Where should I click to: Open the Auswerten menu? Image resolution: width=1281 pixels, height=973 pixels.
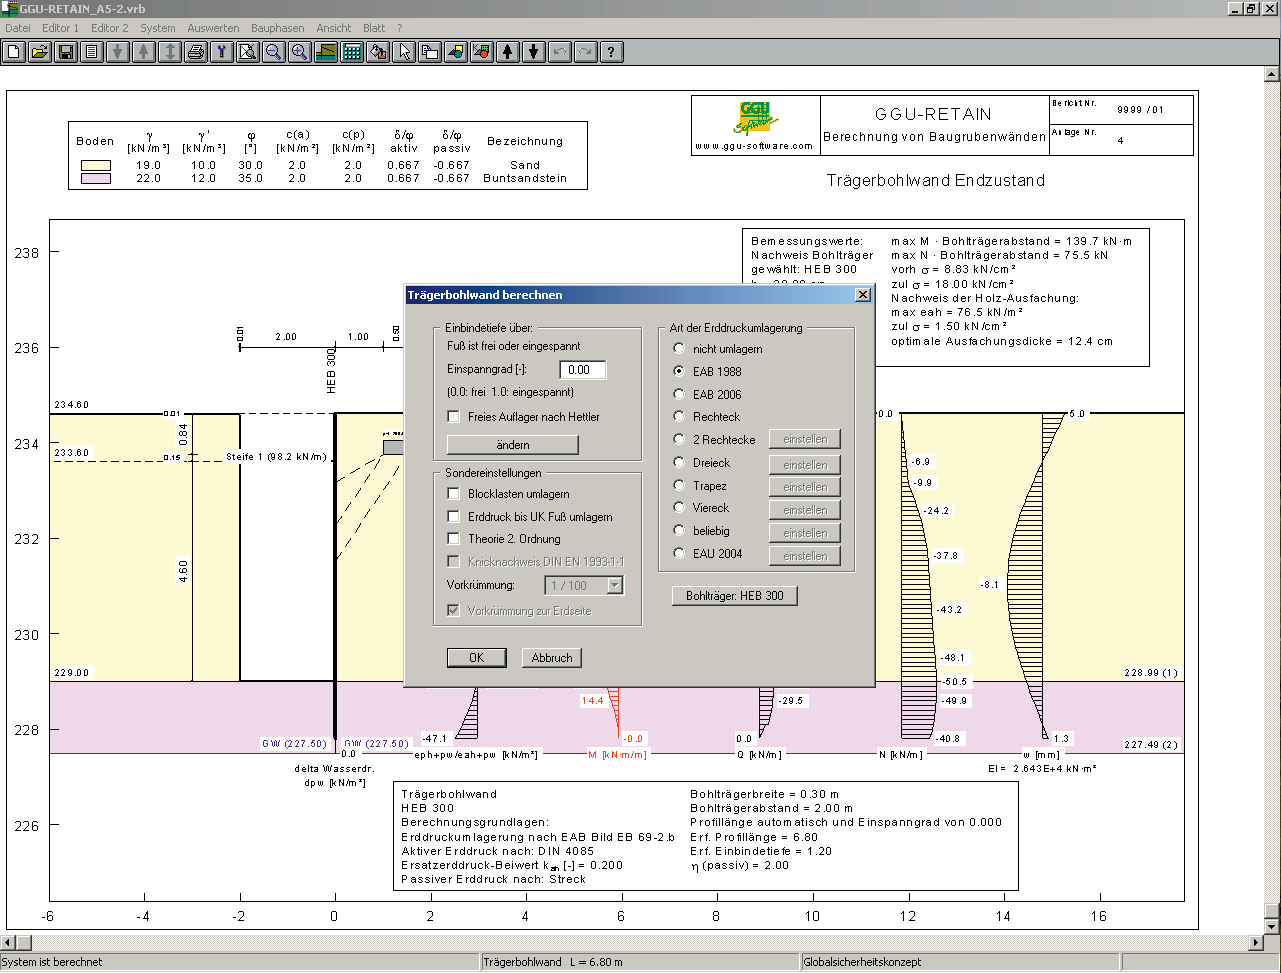coord(213,28)
